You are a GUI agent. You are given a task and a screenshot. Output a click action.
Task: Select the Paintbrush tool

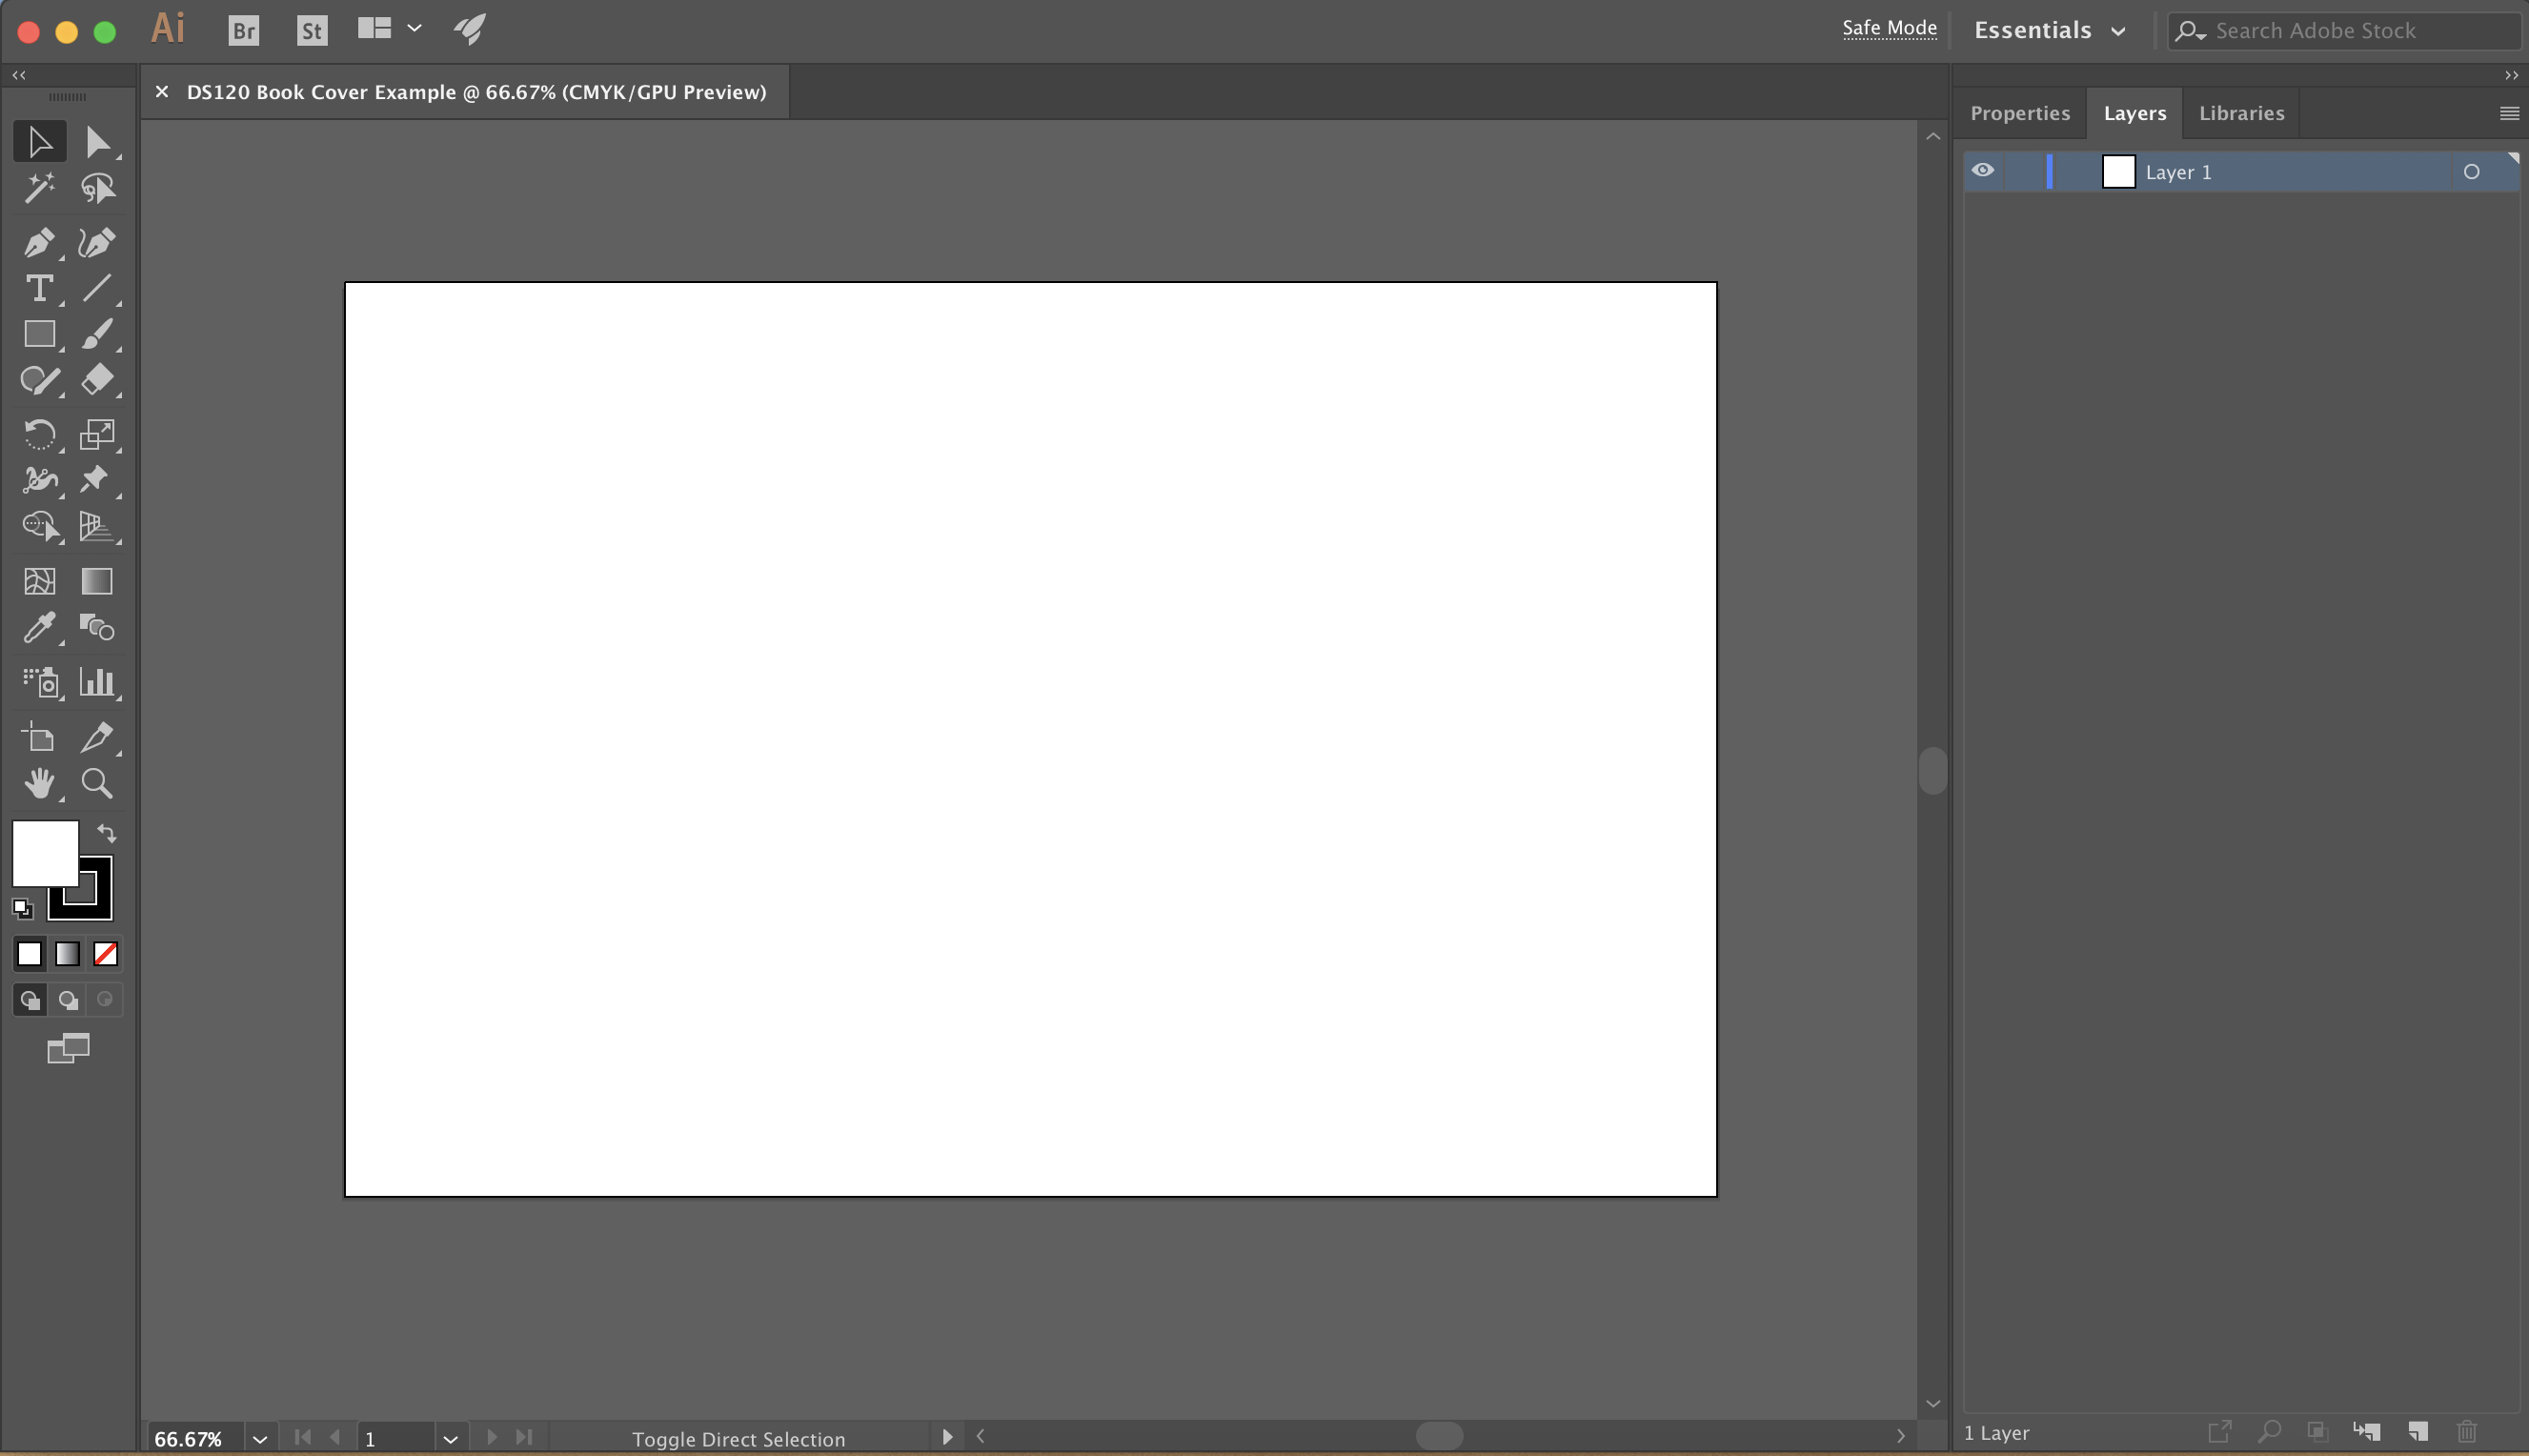pos(97,333)
